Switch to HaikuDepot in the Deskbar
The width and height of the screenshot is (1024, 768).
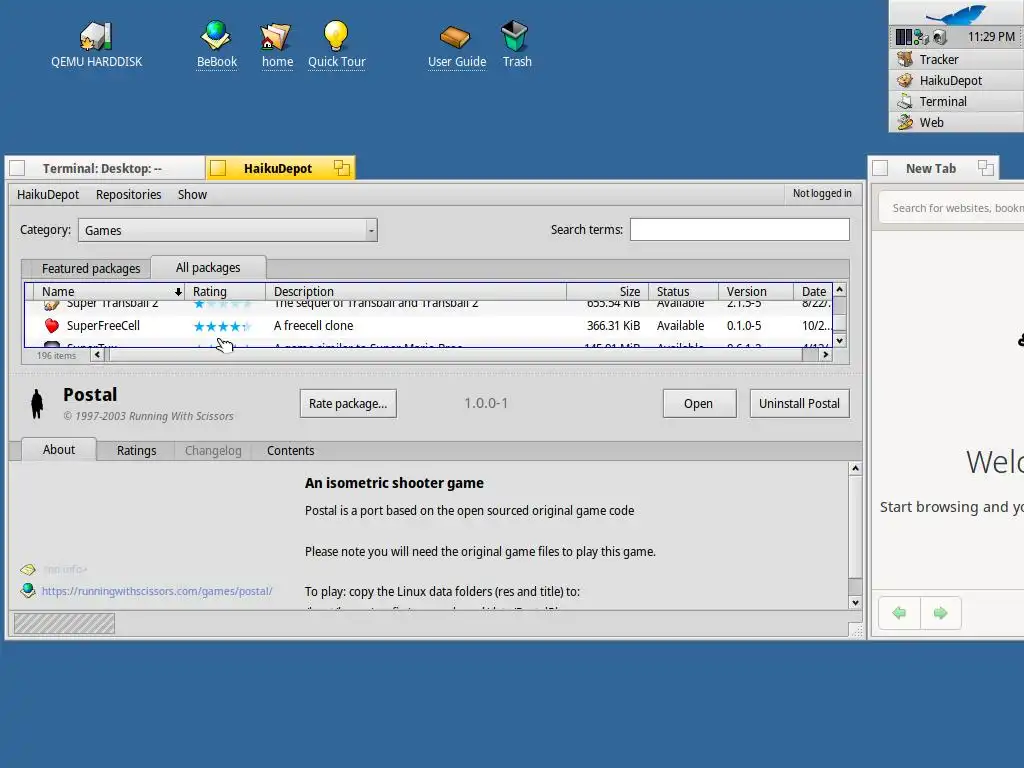(956, 80)
